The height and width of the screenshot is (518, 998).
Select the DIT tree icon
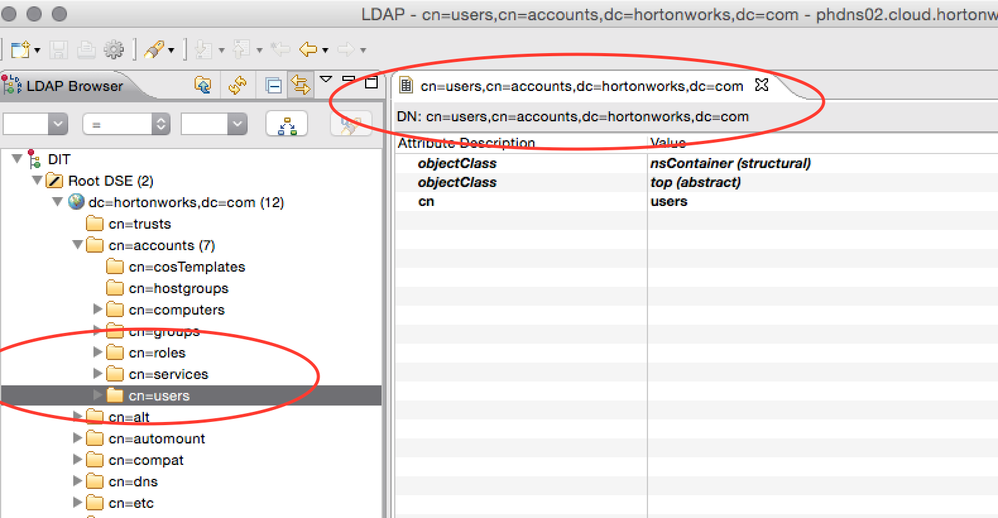(34, 159)
